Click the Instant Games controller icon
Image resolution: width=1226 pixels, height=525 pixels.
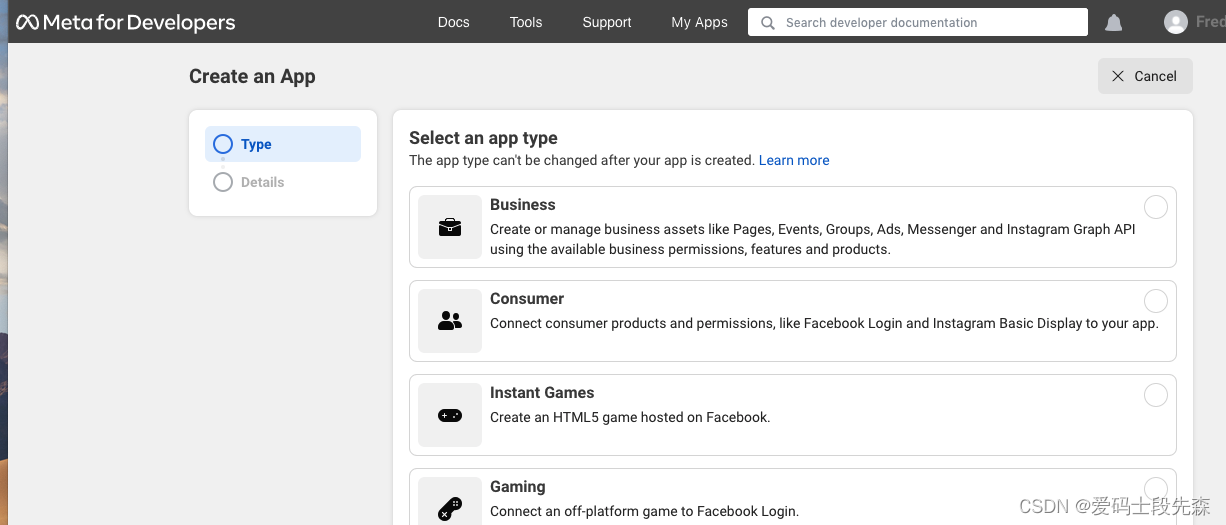(450, 415)
